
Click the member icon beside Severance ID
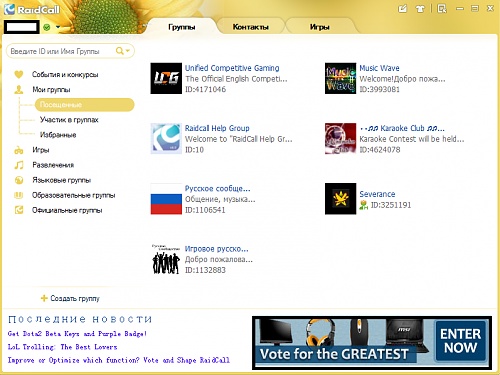tap(363, 205)
